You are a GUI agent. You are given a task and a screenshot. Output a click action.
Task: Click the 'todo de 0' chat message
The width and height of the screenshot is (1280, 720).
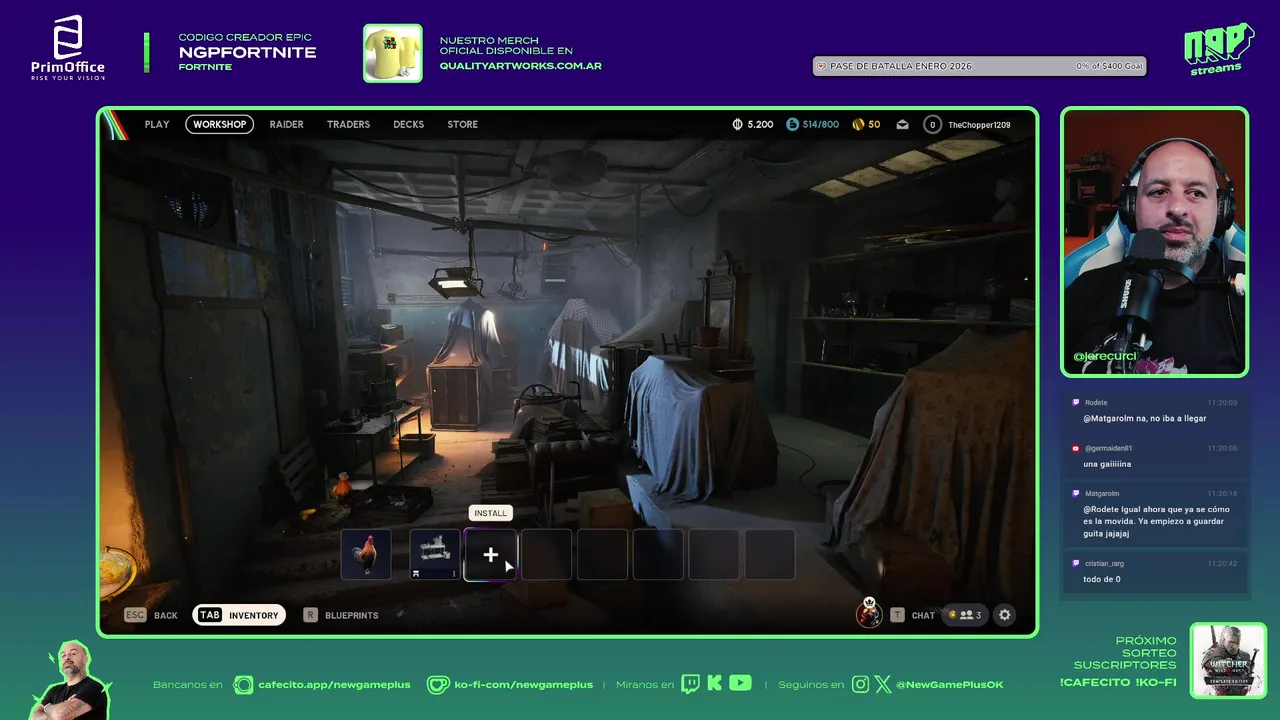click(x=1101, y=579)
